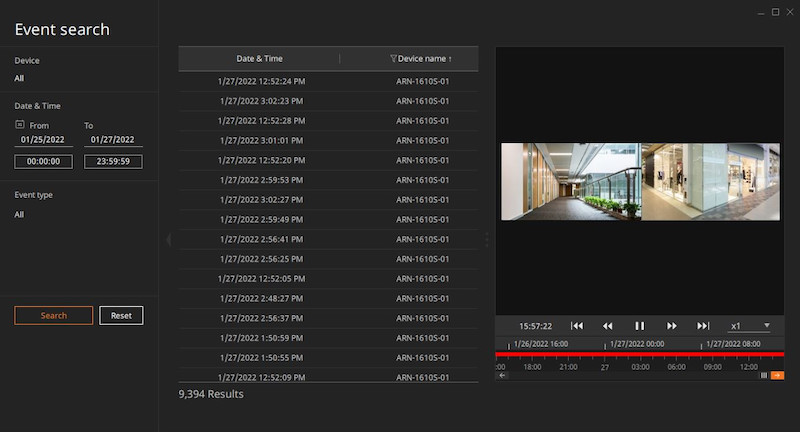Screen dimensions: 800x432
Task: Click the orange timeline right arrow
Action: [x=777, y=375]
